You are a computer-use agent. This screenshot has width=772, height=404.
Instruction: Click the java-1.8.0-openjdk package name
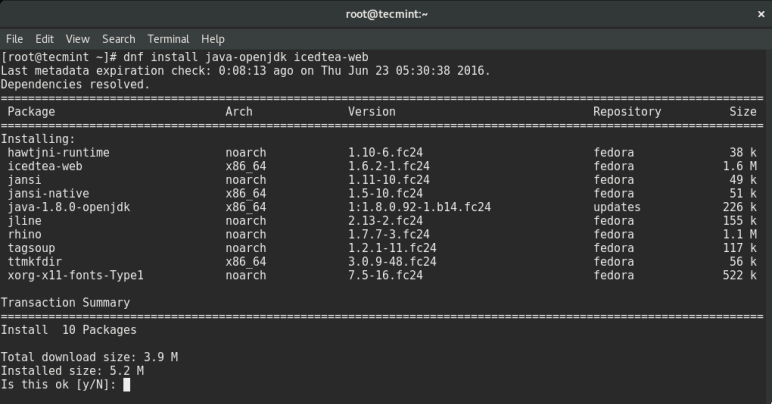click(69, 207)
